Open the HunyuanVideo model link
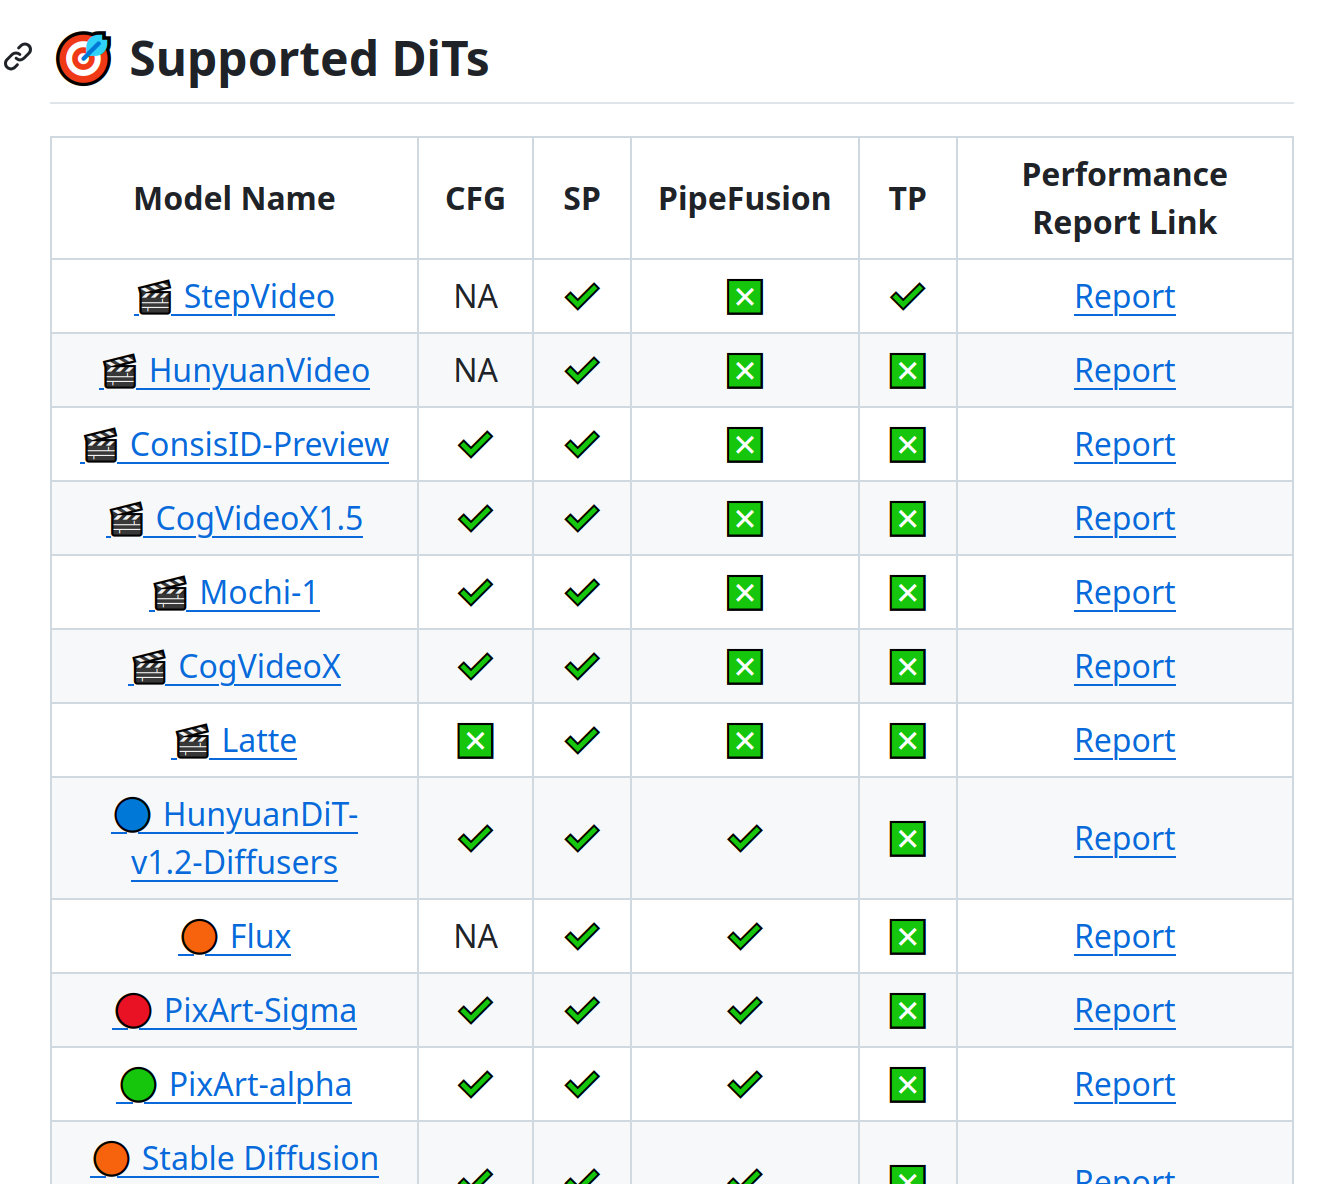The image size is (1337, 1184). 235,371
